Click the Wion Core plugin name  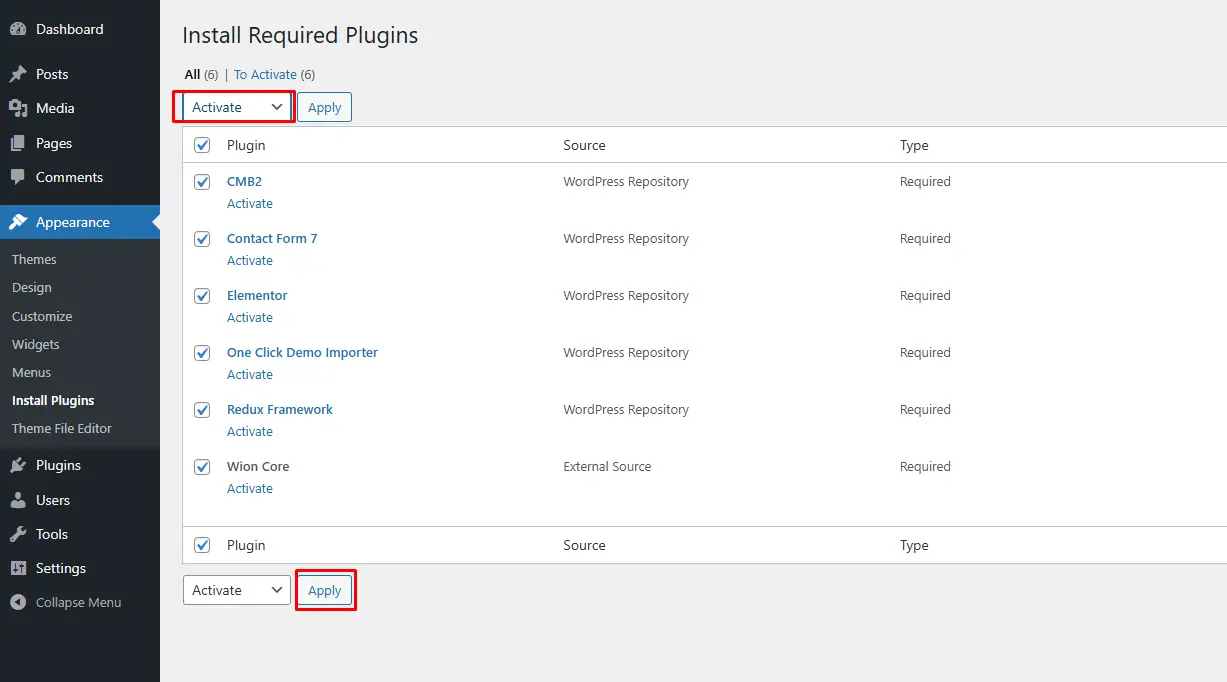258,467
